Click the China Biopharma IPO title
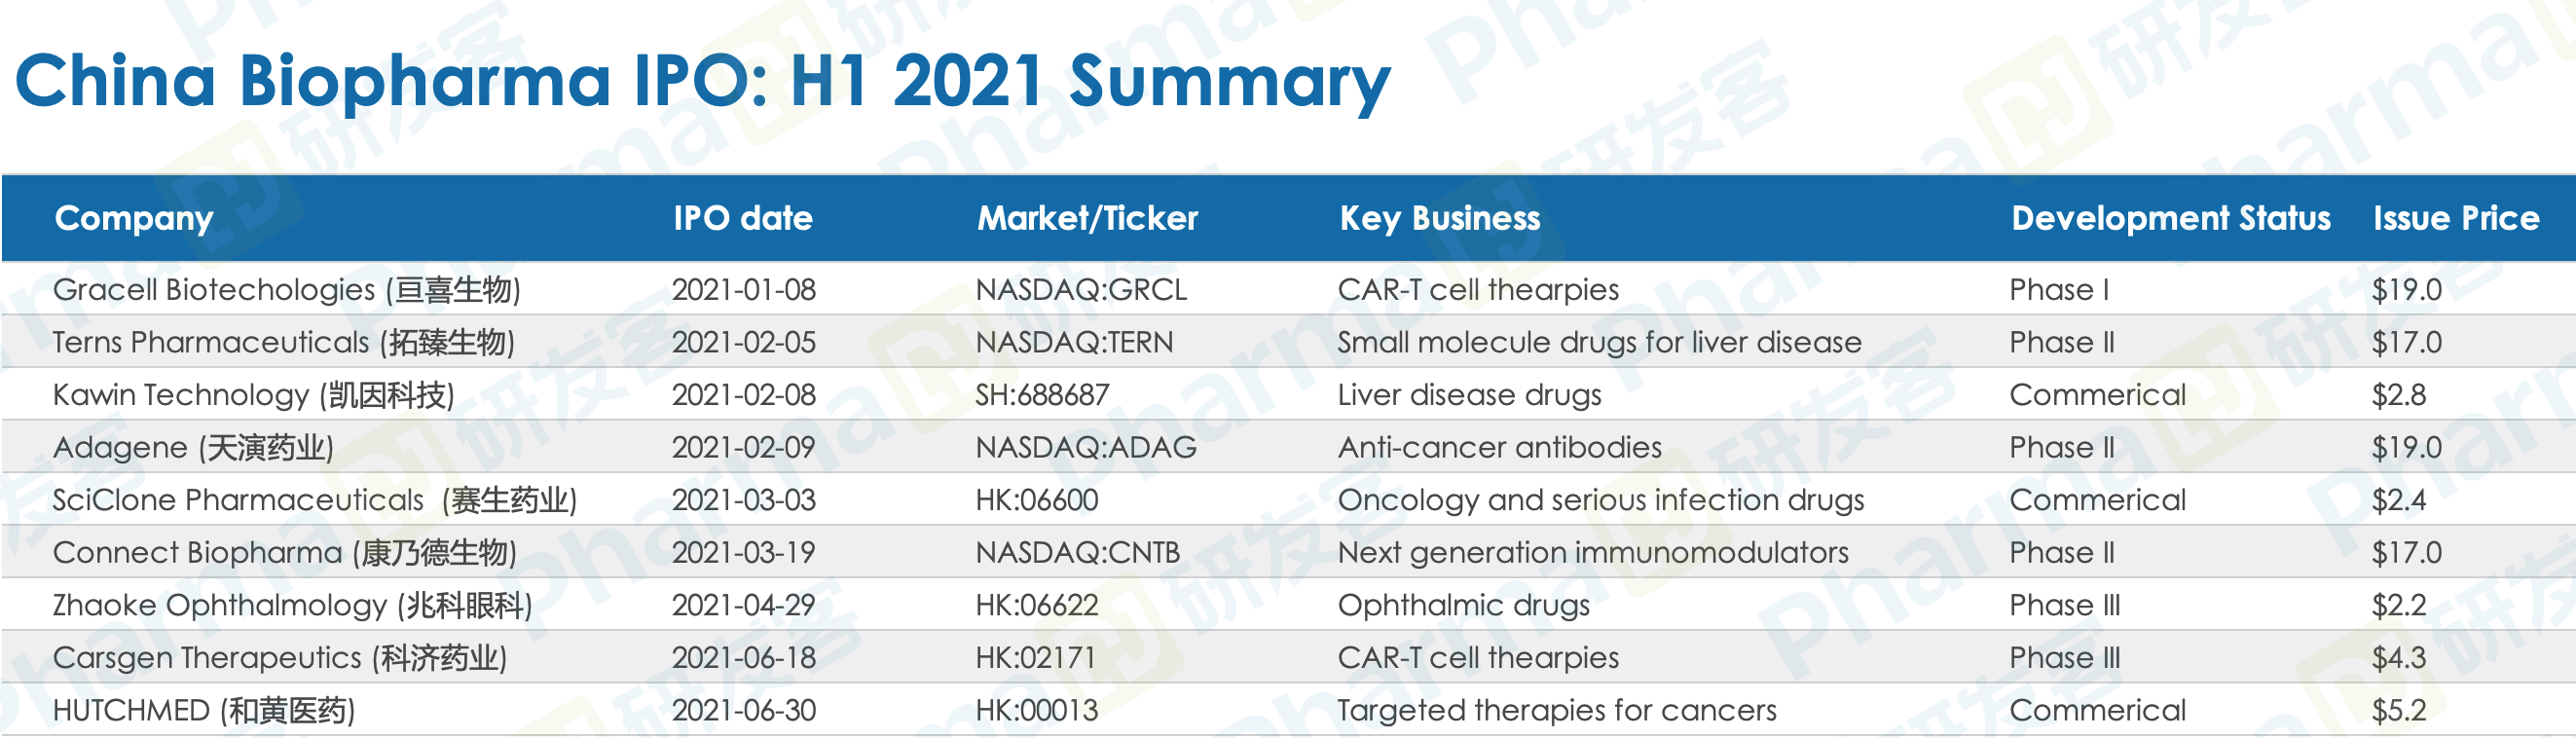Screen dimensions: 2576x738 click(702, 80)
